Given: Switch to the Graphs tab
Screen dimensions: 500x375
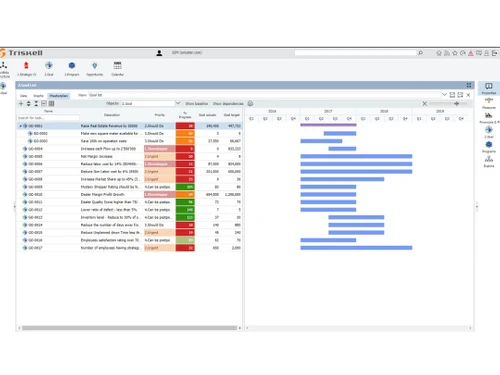Looking at the screenshot, I should [x=38, y=96].
